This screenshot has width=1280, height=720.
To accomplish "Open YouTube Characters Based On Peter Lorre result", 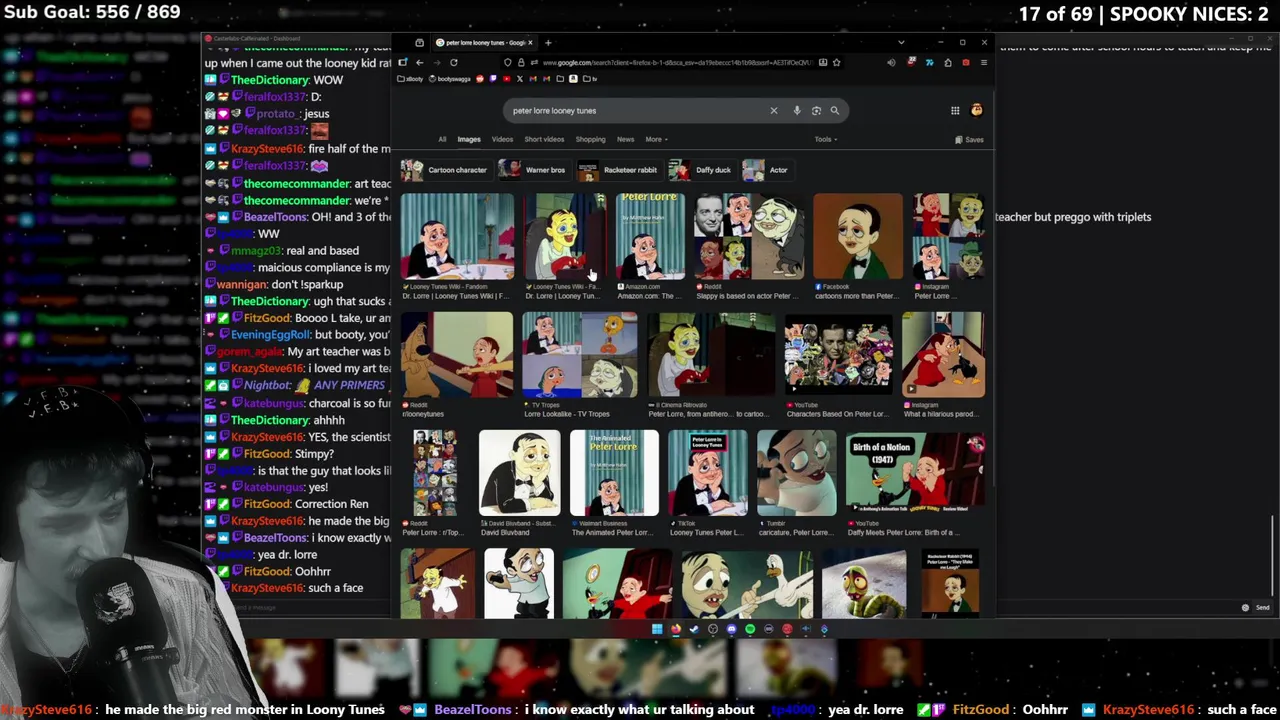I will pyautogui.click(x=839, y=354).
